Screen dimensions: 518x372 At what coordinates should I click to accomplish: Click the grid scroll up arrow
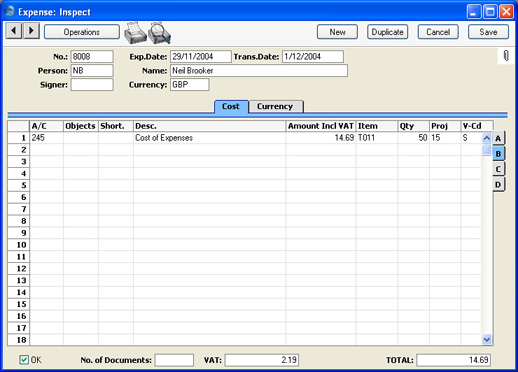point(487,138)
